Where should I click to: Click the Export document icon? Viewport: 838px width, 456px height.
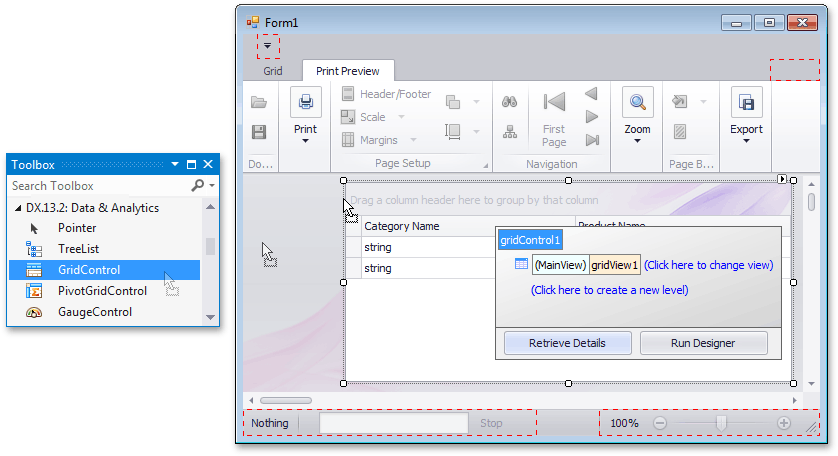tap(746, 102)
